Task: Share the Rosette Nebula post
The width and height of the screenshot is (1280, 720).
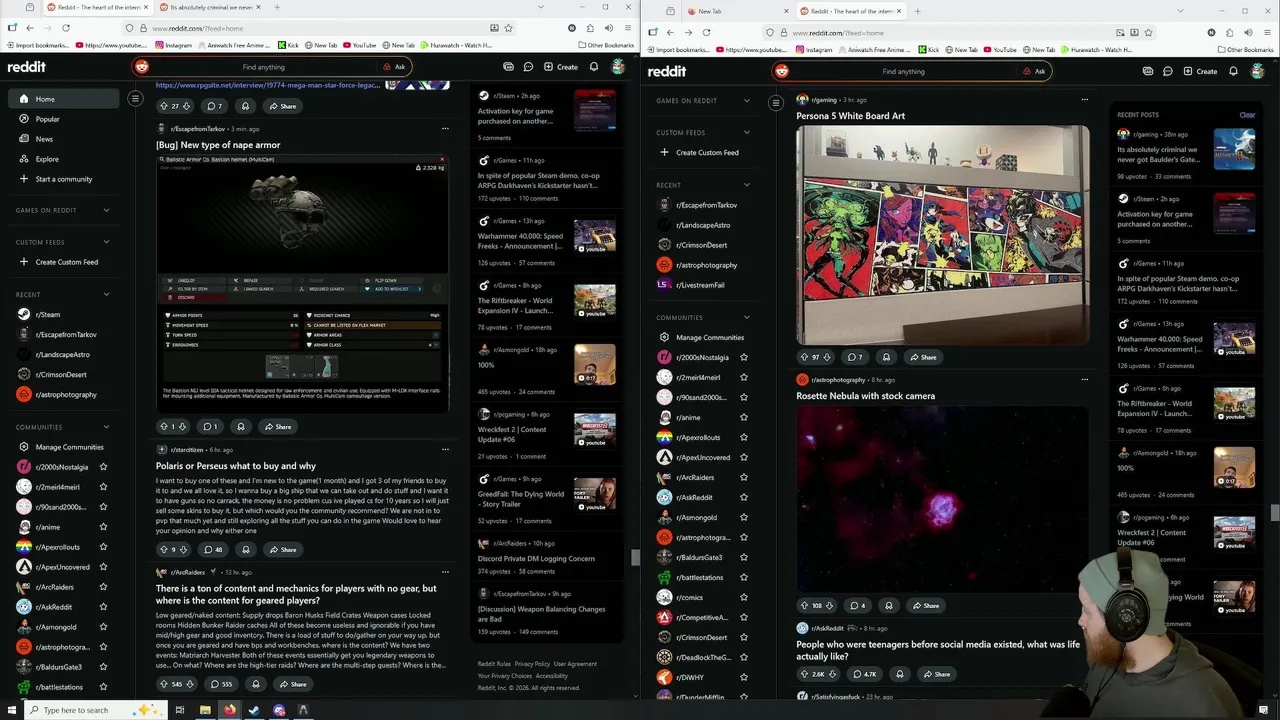Action: (924, 605)
